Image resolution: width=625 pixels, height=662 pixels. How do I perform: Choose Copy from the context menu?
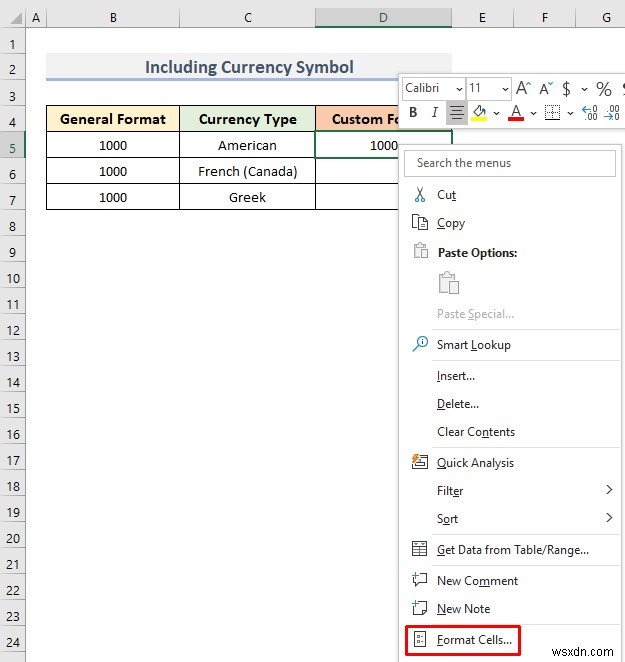[x=510, y=222]
